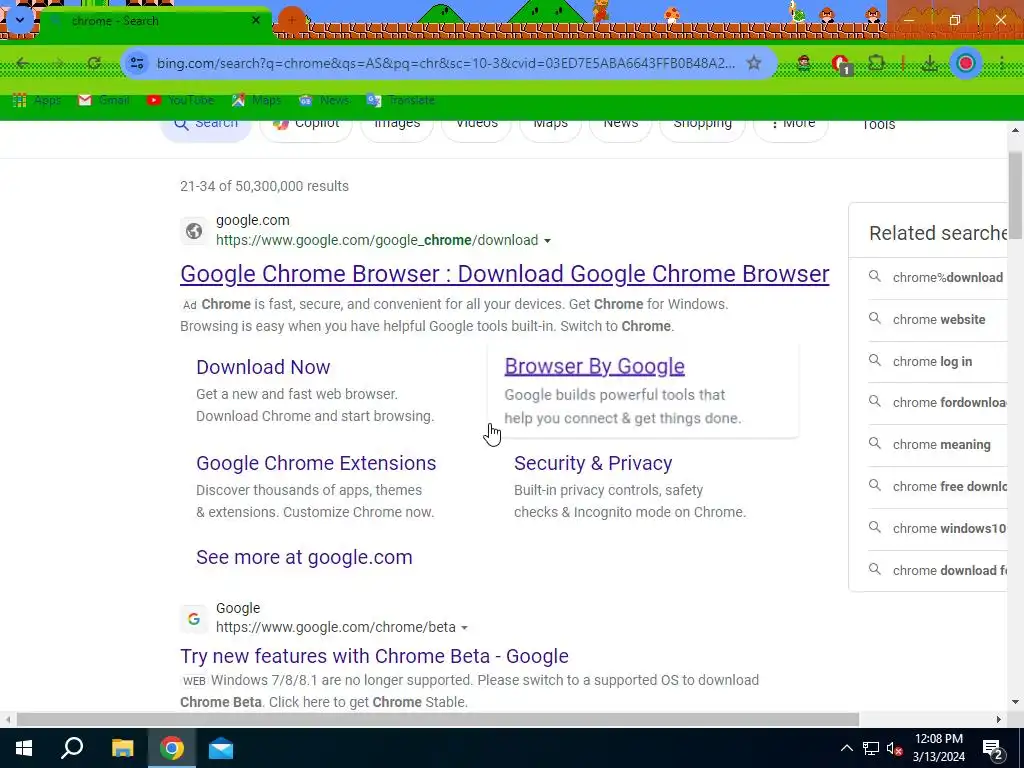Open the Windows Start menu
The width and height of the screenshot is (1024, 768).
click(x=24, y=748)
